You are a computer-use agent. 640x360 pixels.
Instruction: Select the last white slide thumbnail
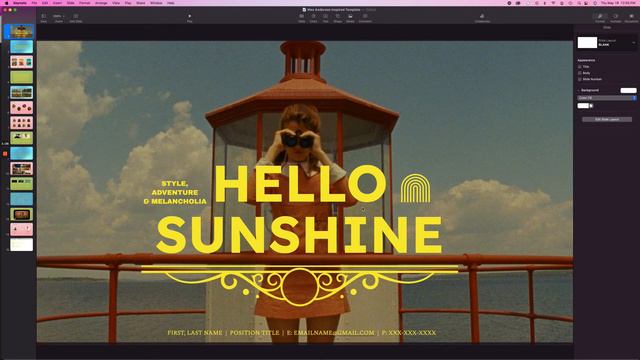(x=22, y=244)
